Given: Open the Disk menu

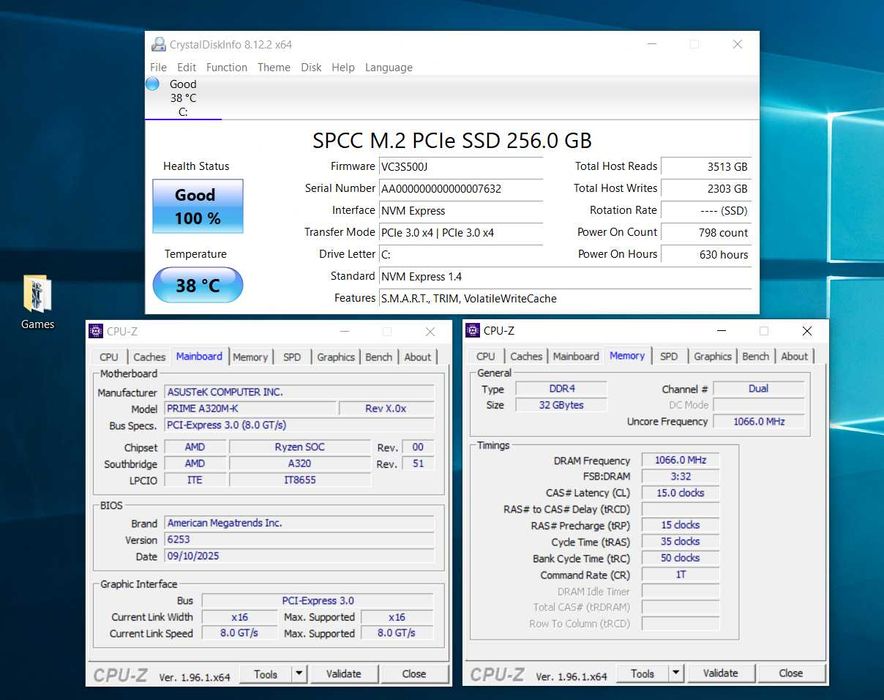Looking at the screenshot, I should (x=311, y=67).
